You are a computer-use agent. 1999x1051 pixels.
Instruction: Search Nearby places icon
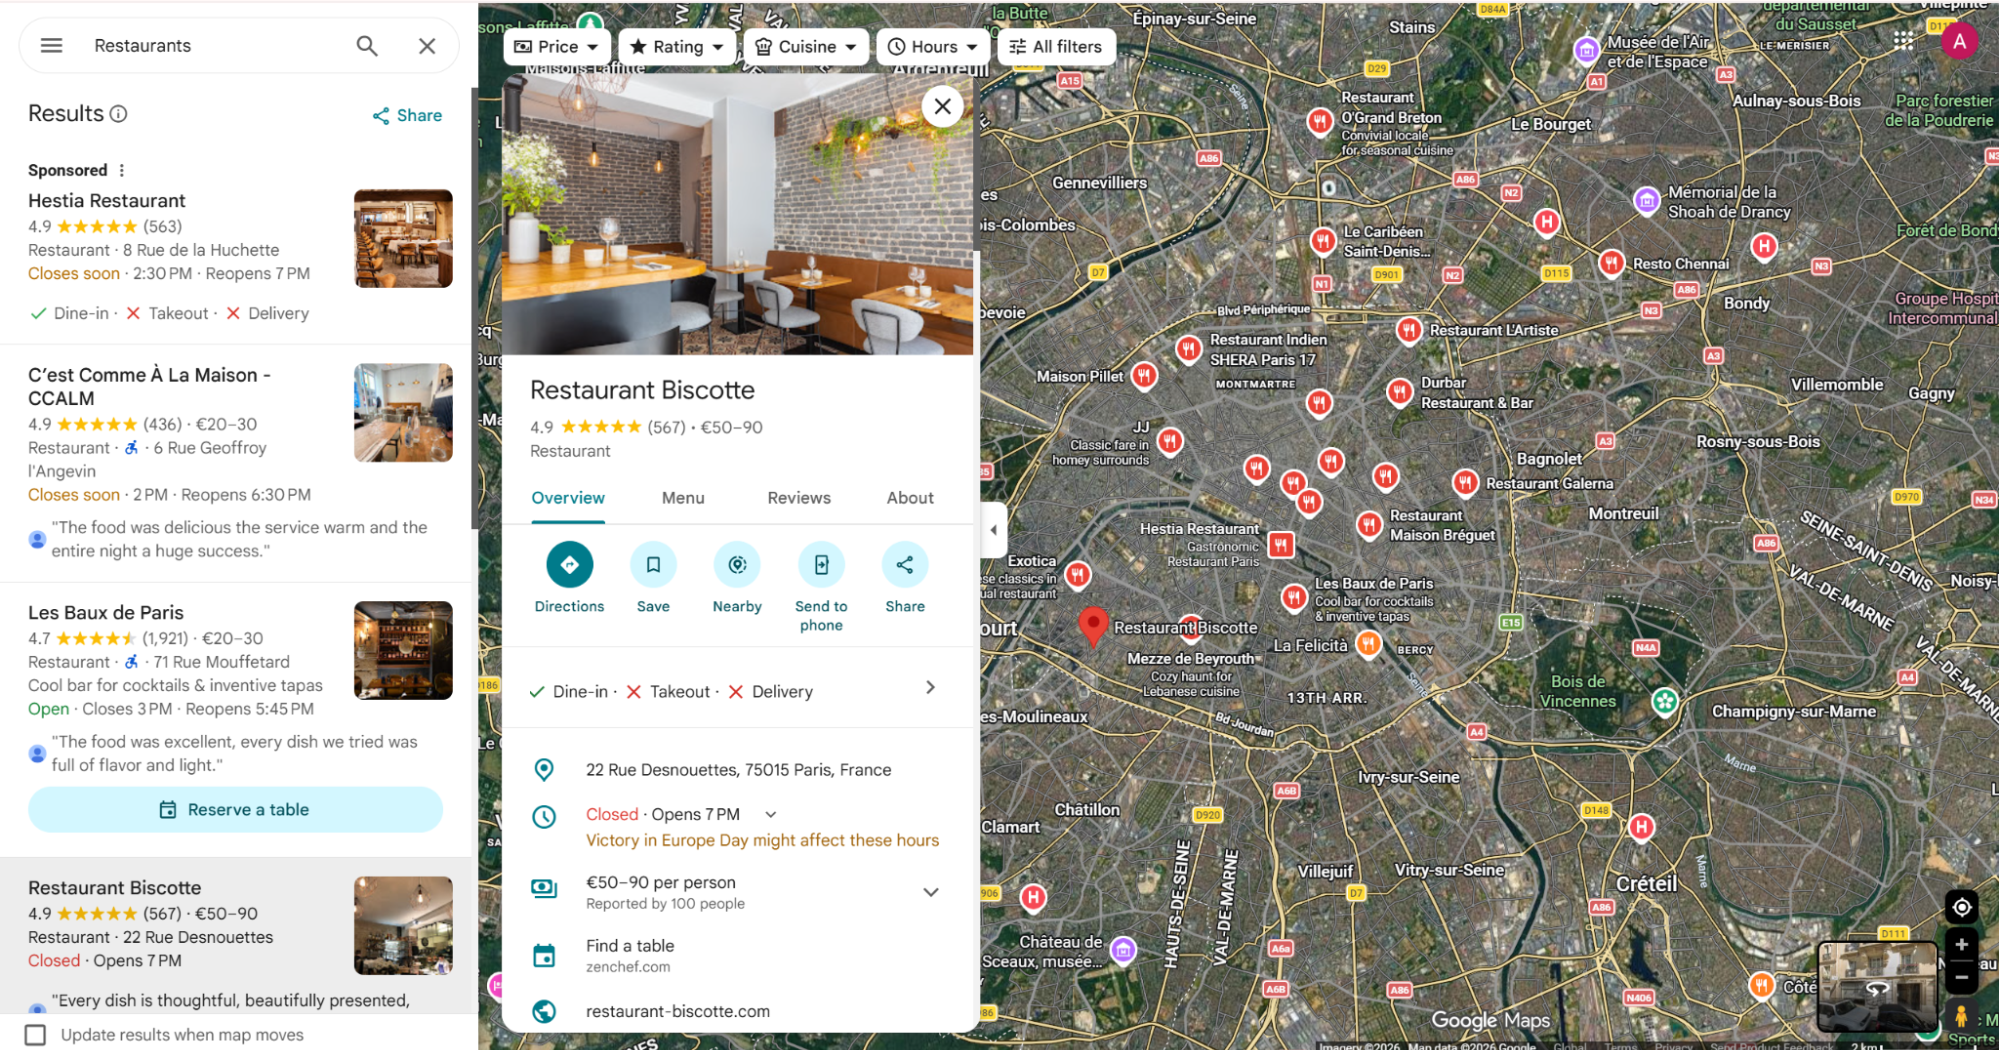click(x=737, y=565)
